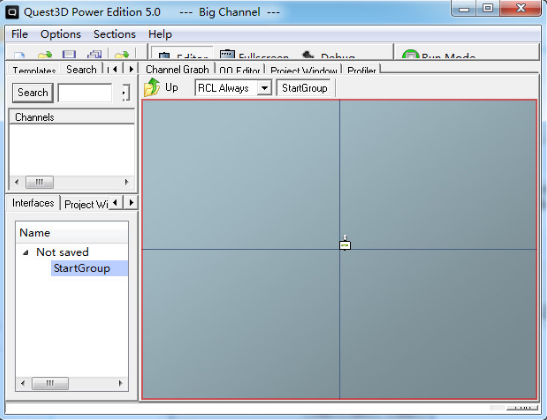
Task: Click the StartGroup button in toolbar
Action: pos(305,88)
